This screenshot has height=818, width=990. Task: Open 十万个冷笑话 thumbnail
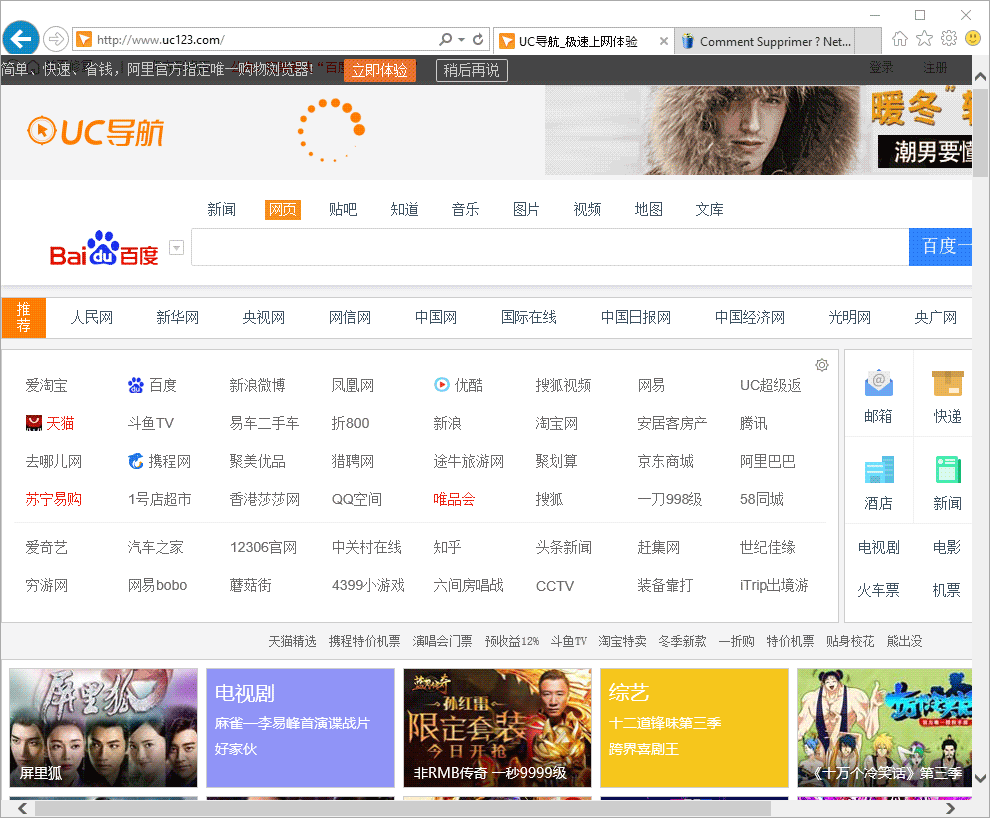[x=885, y=728]
